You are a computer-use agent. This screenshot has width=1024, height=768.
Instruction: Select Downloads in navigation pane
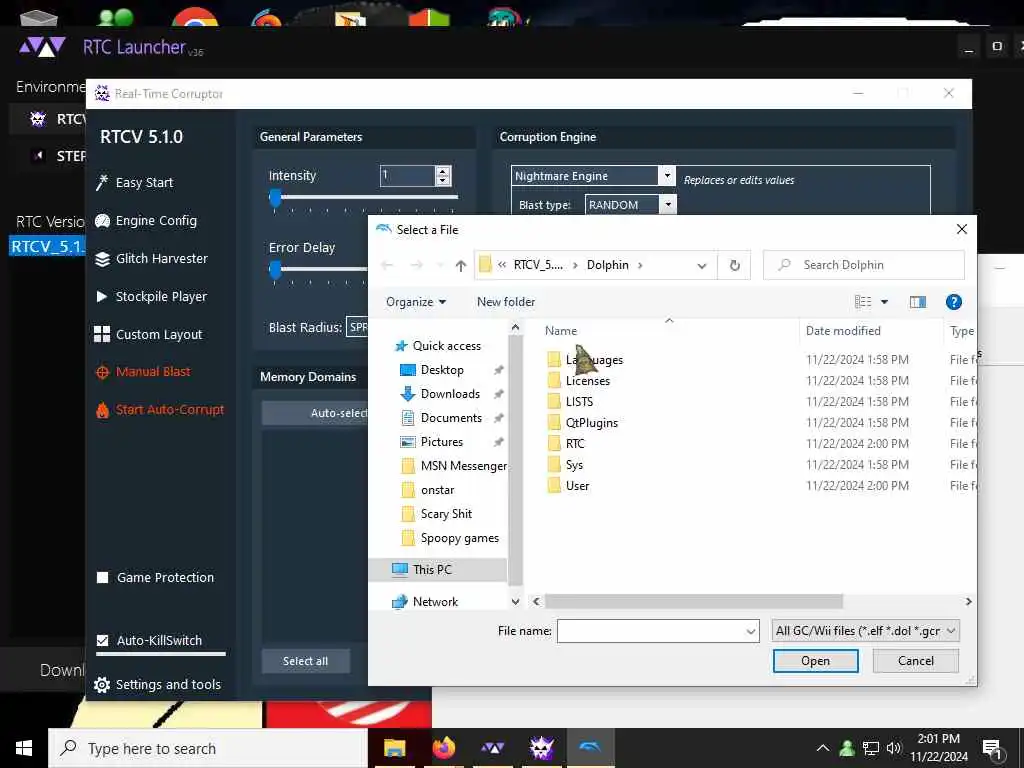[x=450, y=394]
